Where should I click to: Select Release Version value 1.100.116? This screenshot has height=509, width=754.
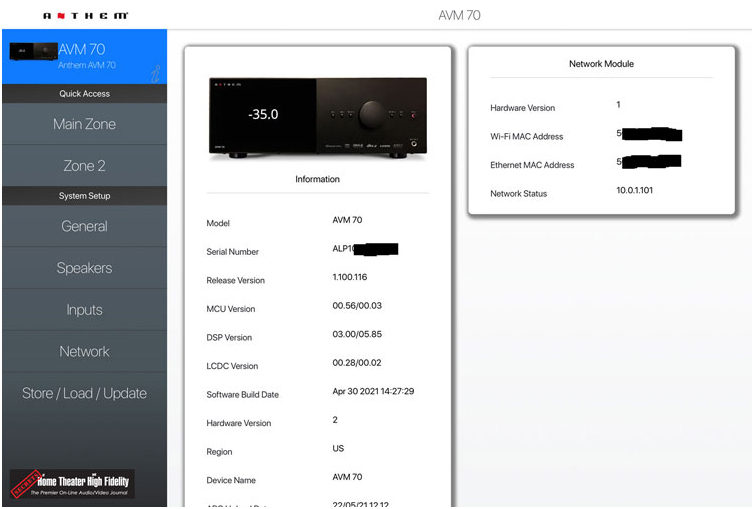350,277
